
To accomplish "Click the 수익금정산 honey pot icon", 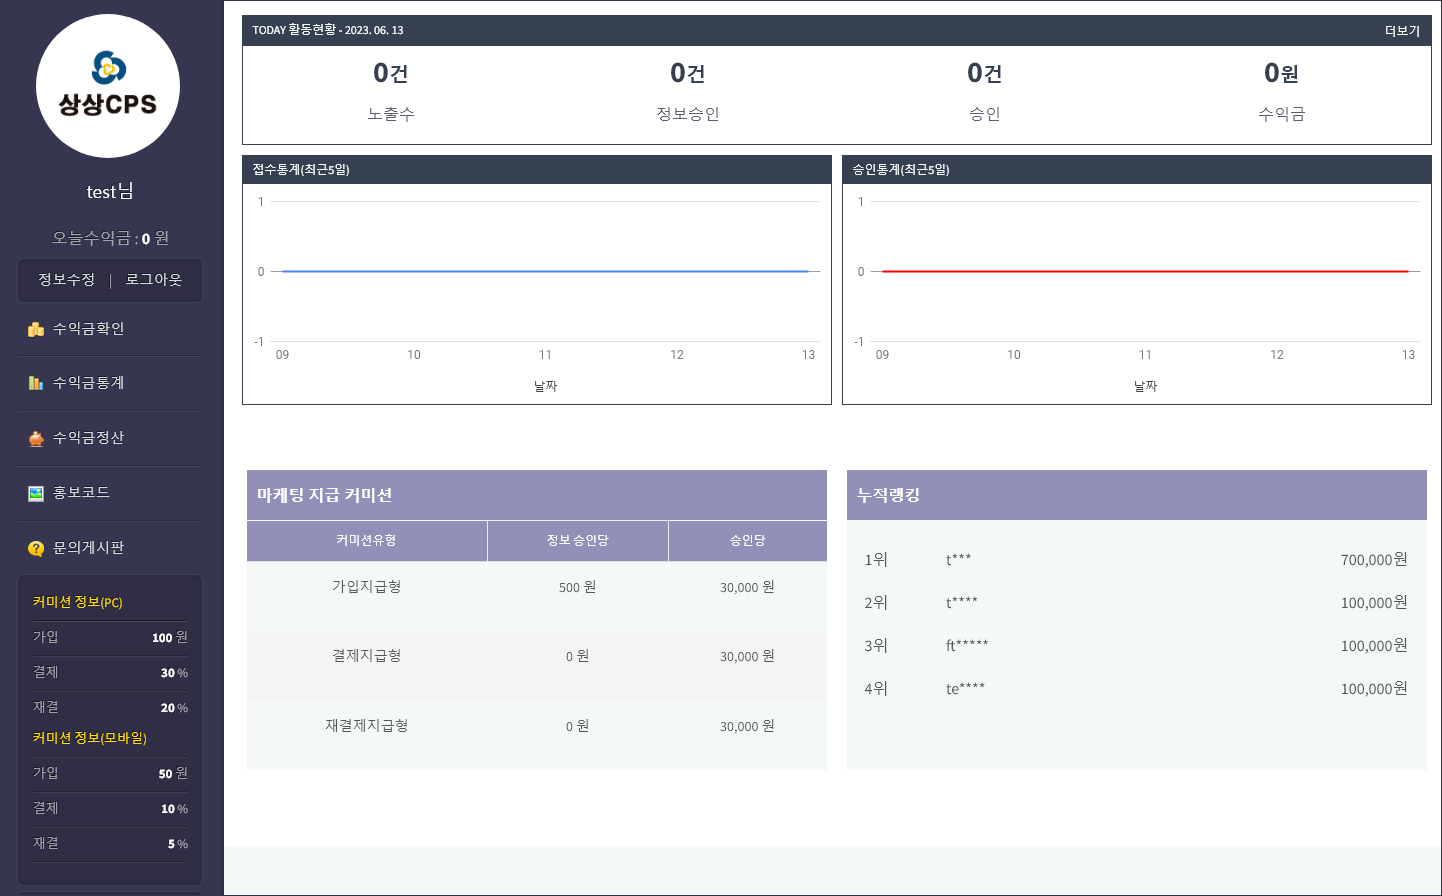I will point(36,438).
